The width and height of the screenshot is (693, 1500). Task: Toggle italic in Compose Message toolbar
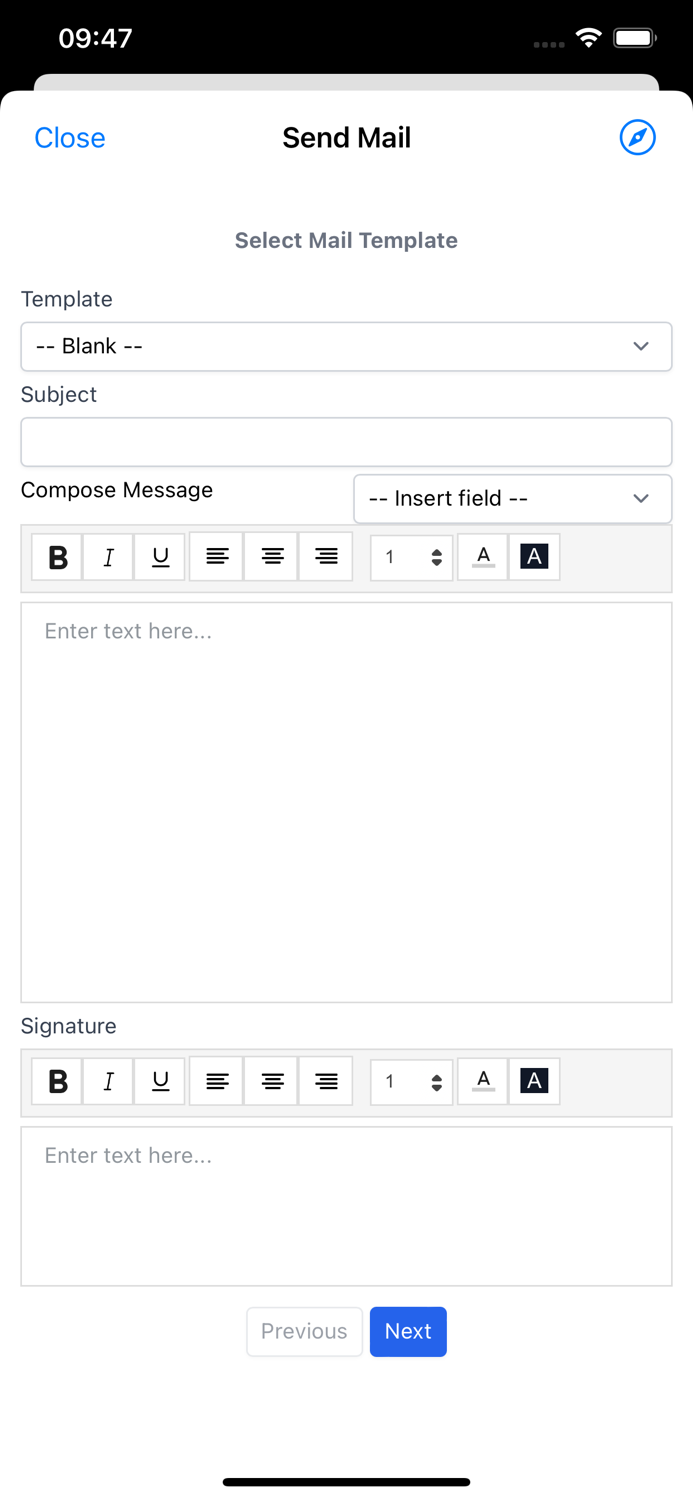[108, 557]
